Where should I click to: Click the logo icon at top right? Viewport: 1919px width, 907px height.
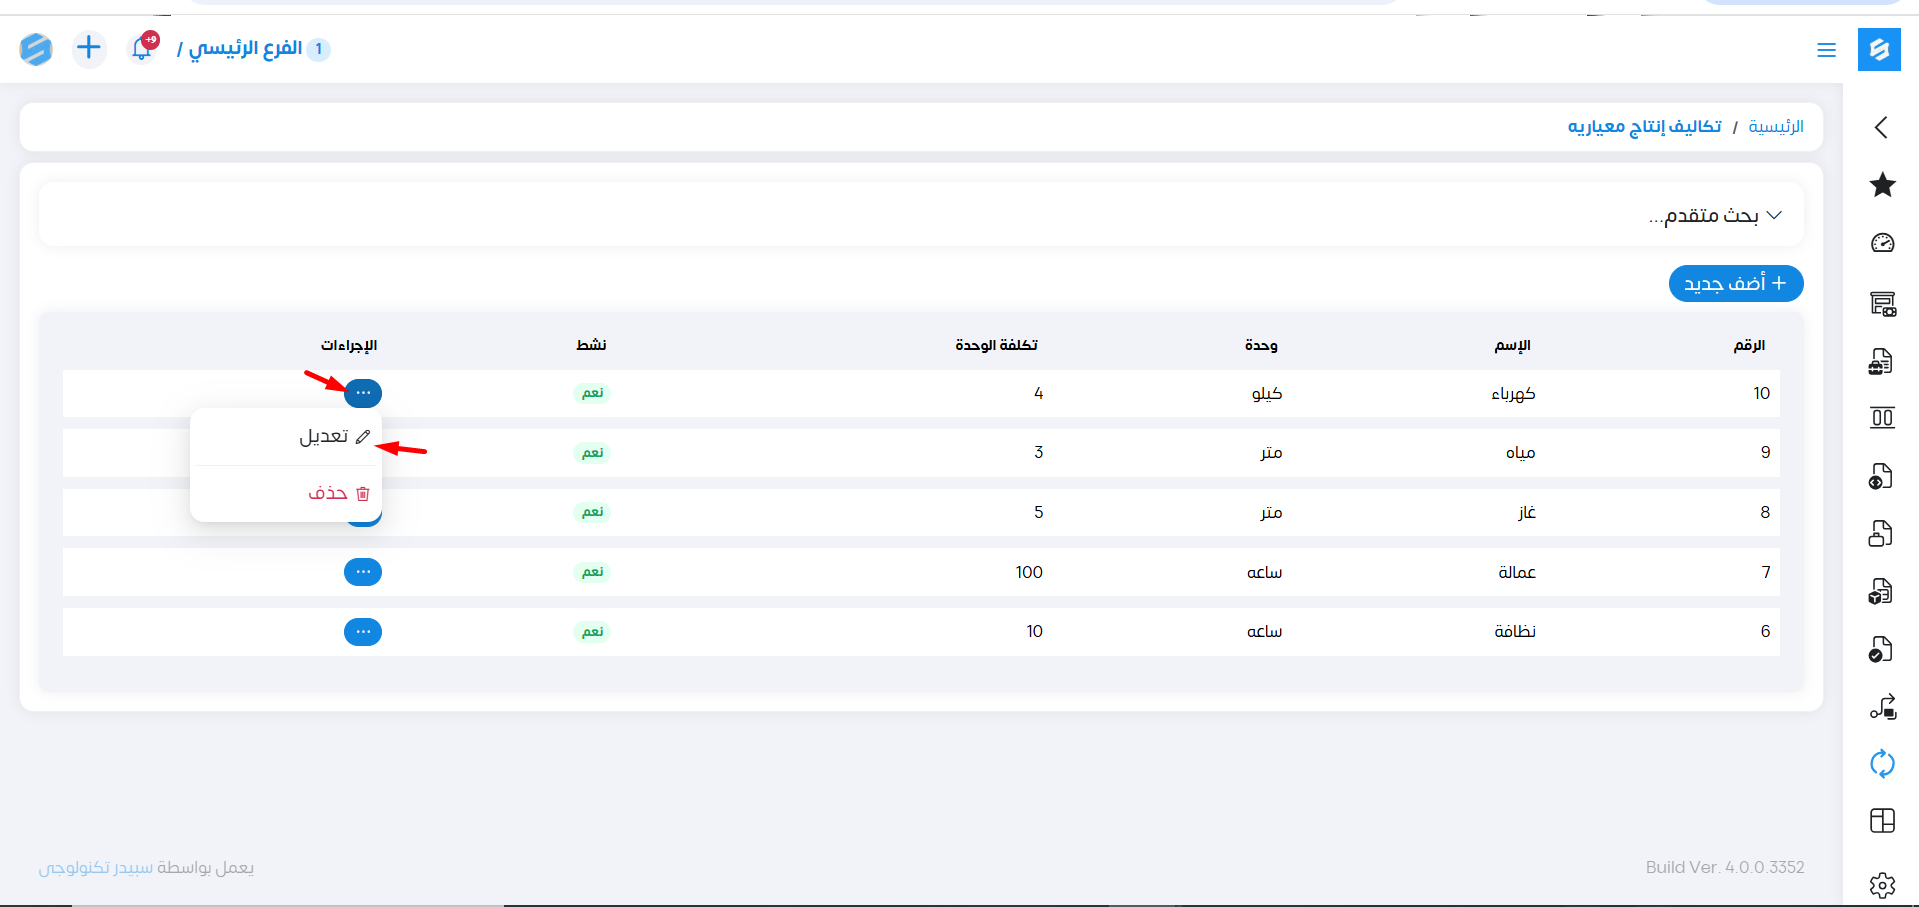[1879, 49]
